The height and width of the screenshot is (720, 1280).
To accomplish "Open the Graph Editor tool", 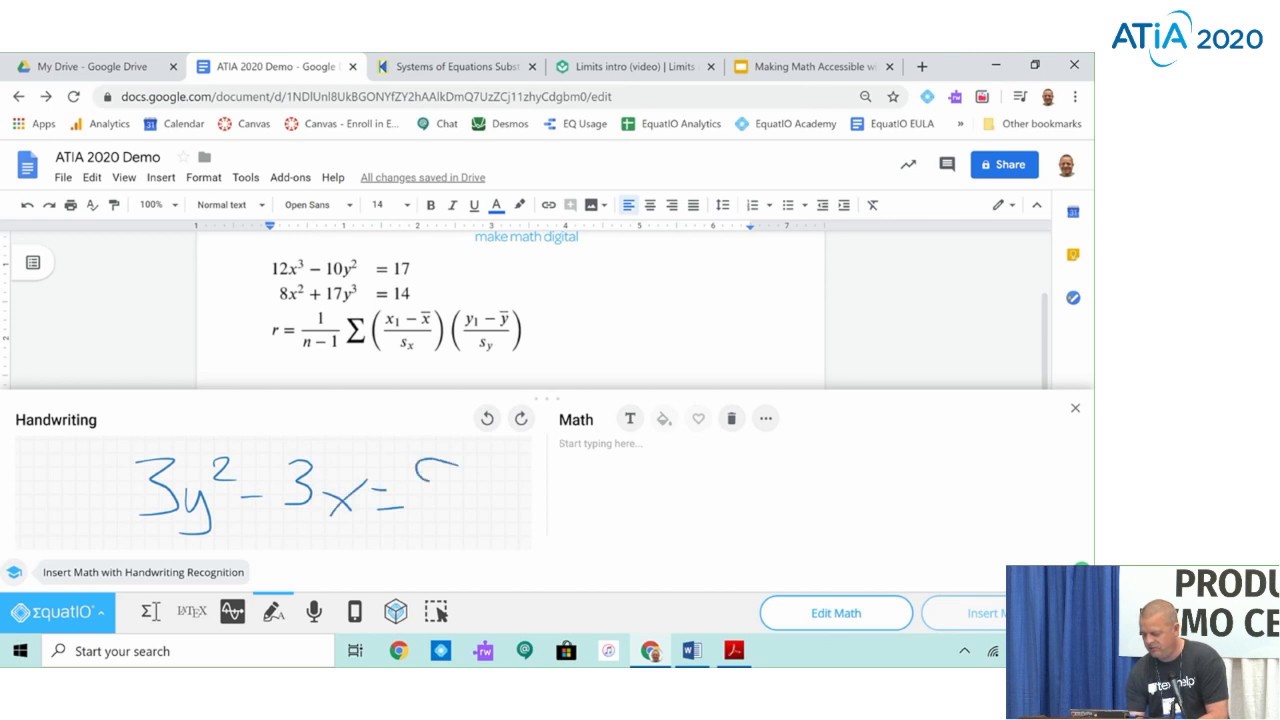I will click(232, 612).
